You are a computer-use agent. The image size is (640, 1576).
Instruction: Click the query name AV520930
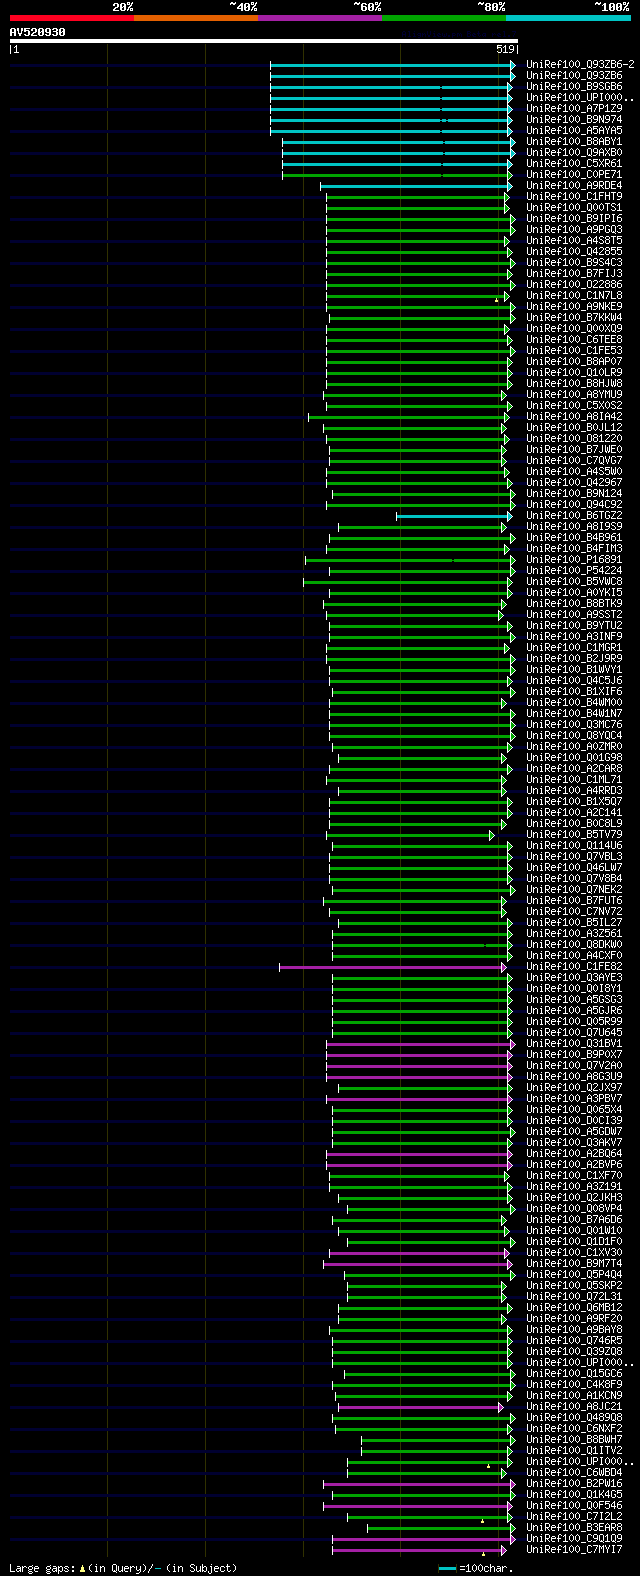point(38,32)
